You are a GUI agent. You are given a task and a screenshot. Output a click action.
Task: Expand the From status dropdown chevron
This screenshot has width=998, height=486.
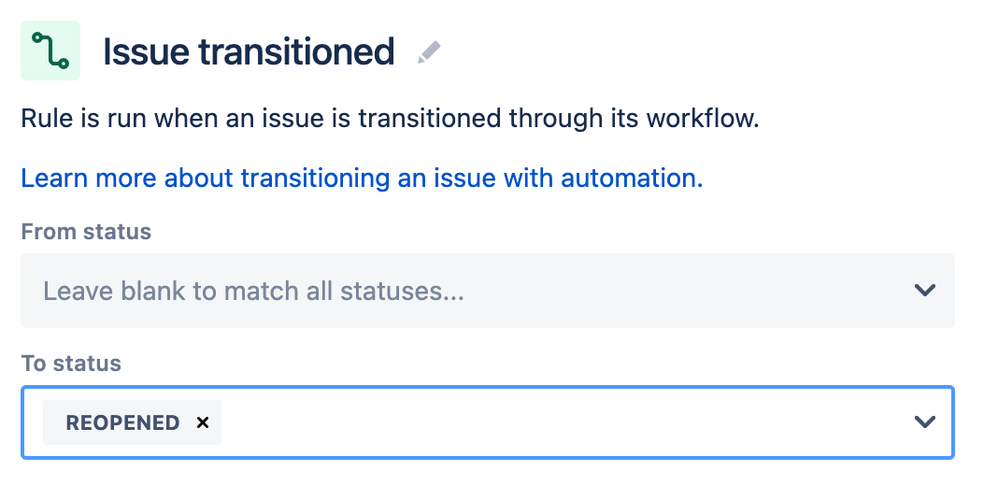[x=924, y=291]
